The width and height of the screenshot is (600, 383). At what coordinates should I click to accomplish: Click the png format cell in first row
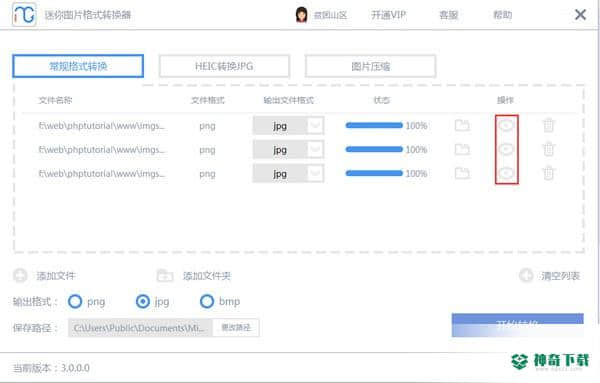click(207, 126)
